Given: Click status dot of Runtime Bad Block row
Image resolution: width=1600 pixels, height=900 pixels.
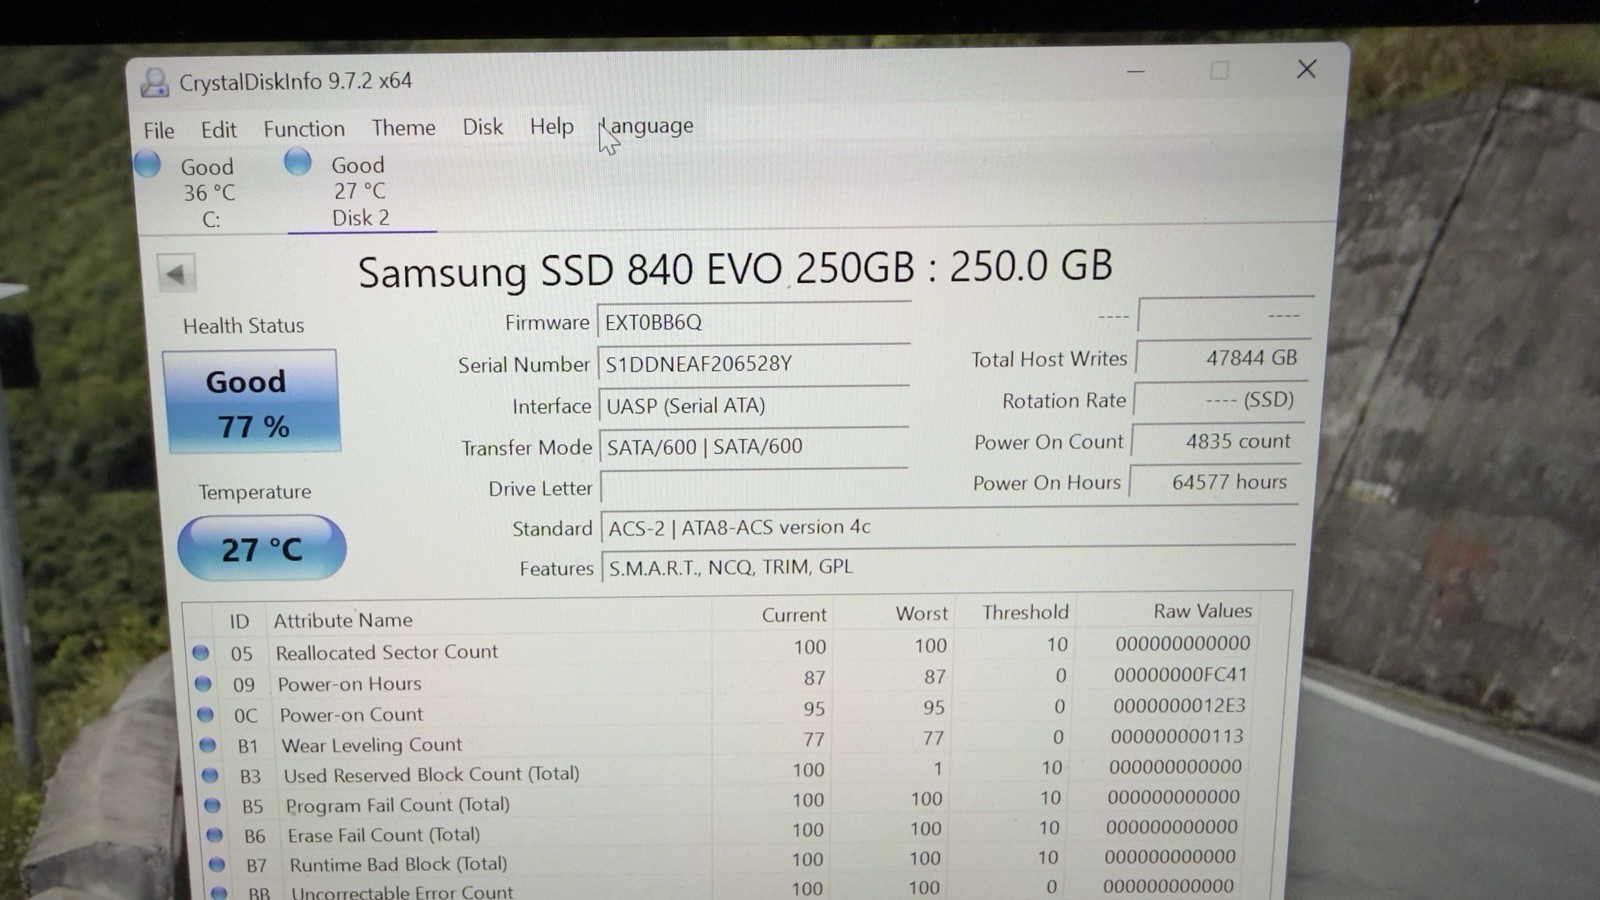Looking at the screenshot, I should pyautogui.click(x=217, y=864).
